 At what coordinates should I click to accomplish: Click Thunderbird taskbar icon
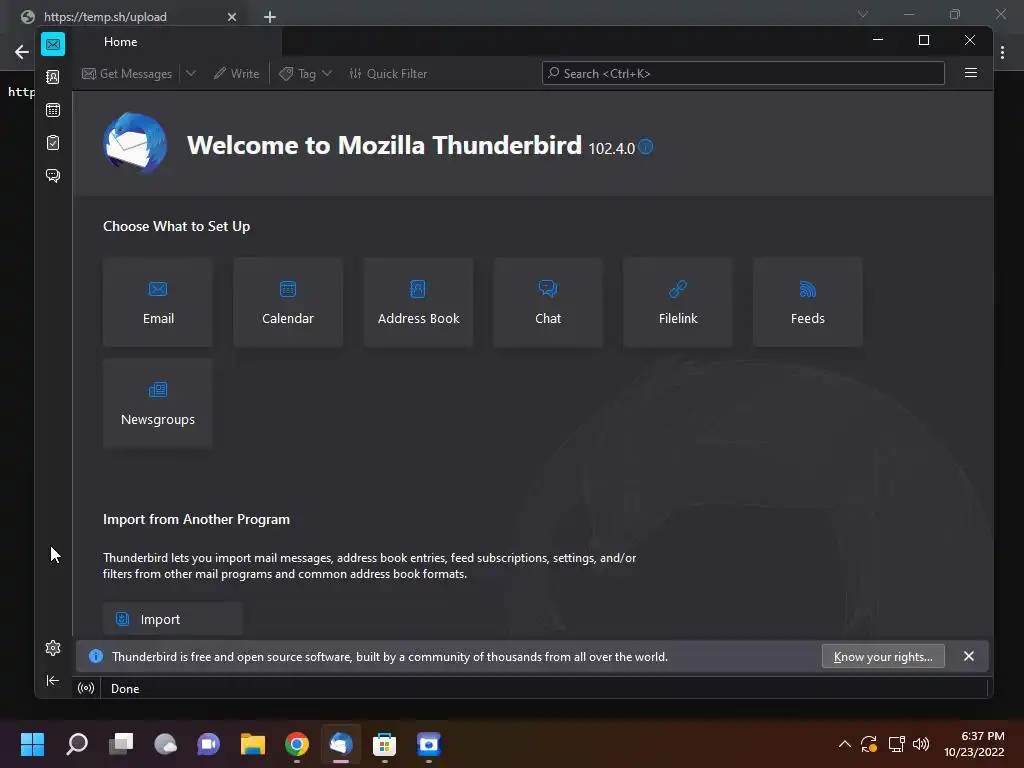(x=340, y=744)
